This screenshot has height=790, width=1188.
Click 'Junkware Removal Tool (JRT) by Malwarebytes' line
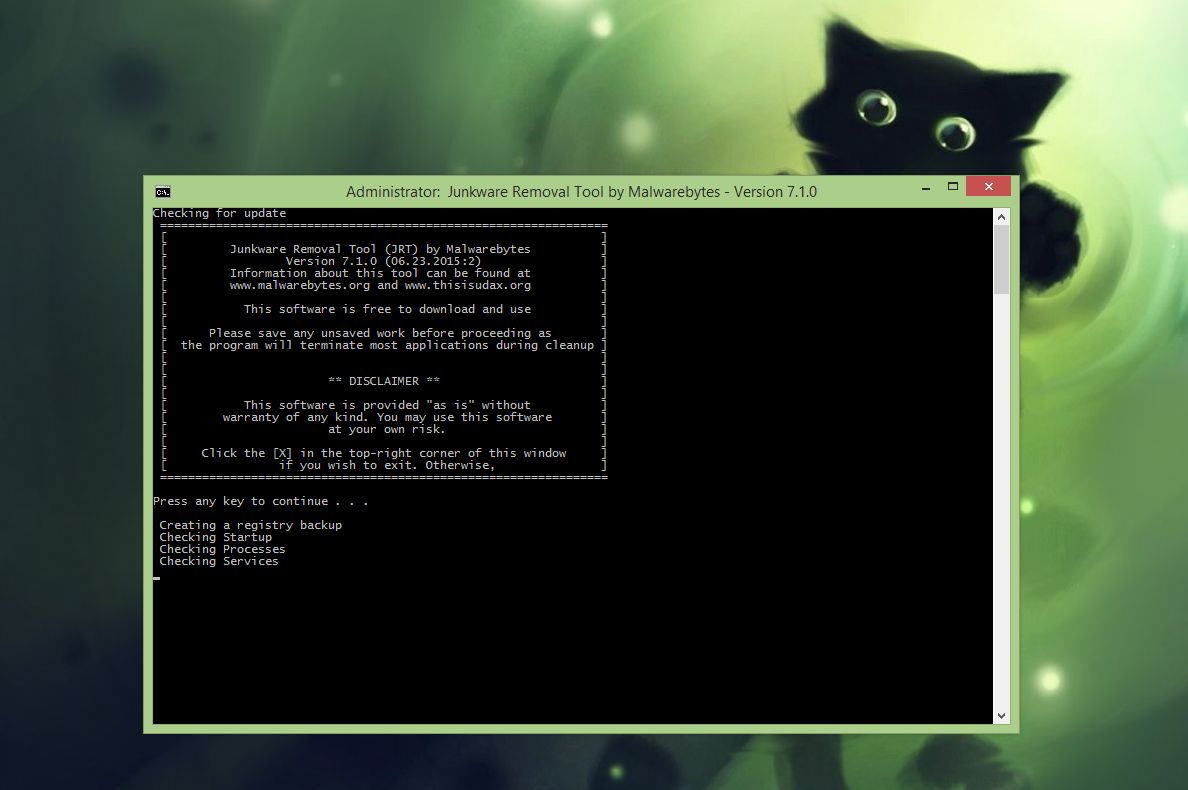click(x=380, y=249)
